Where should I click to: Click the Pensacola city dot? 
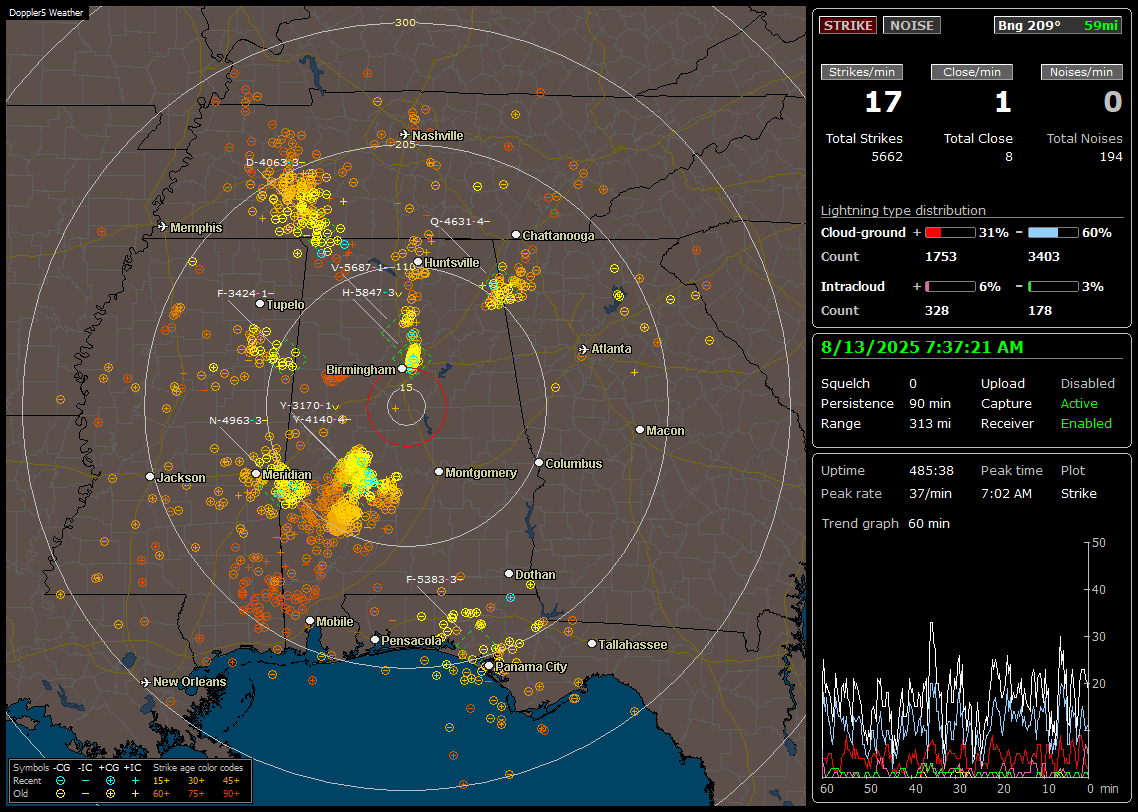[375, 640]
